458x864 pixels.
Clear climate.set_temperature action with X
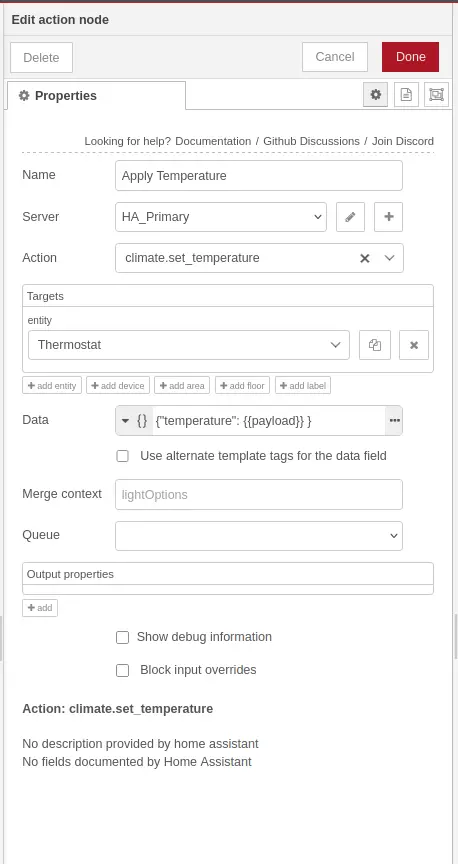pyautogui.click(x=364, y=258)
